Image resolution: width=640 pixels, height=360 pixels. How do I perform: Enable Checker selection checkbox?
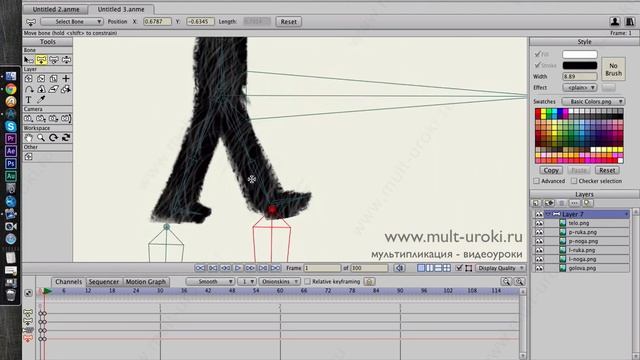pyautogui.click(x=573, y=181)
